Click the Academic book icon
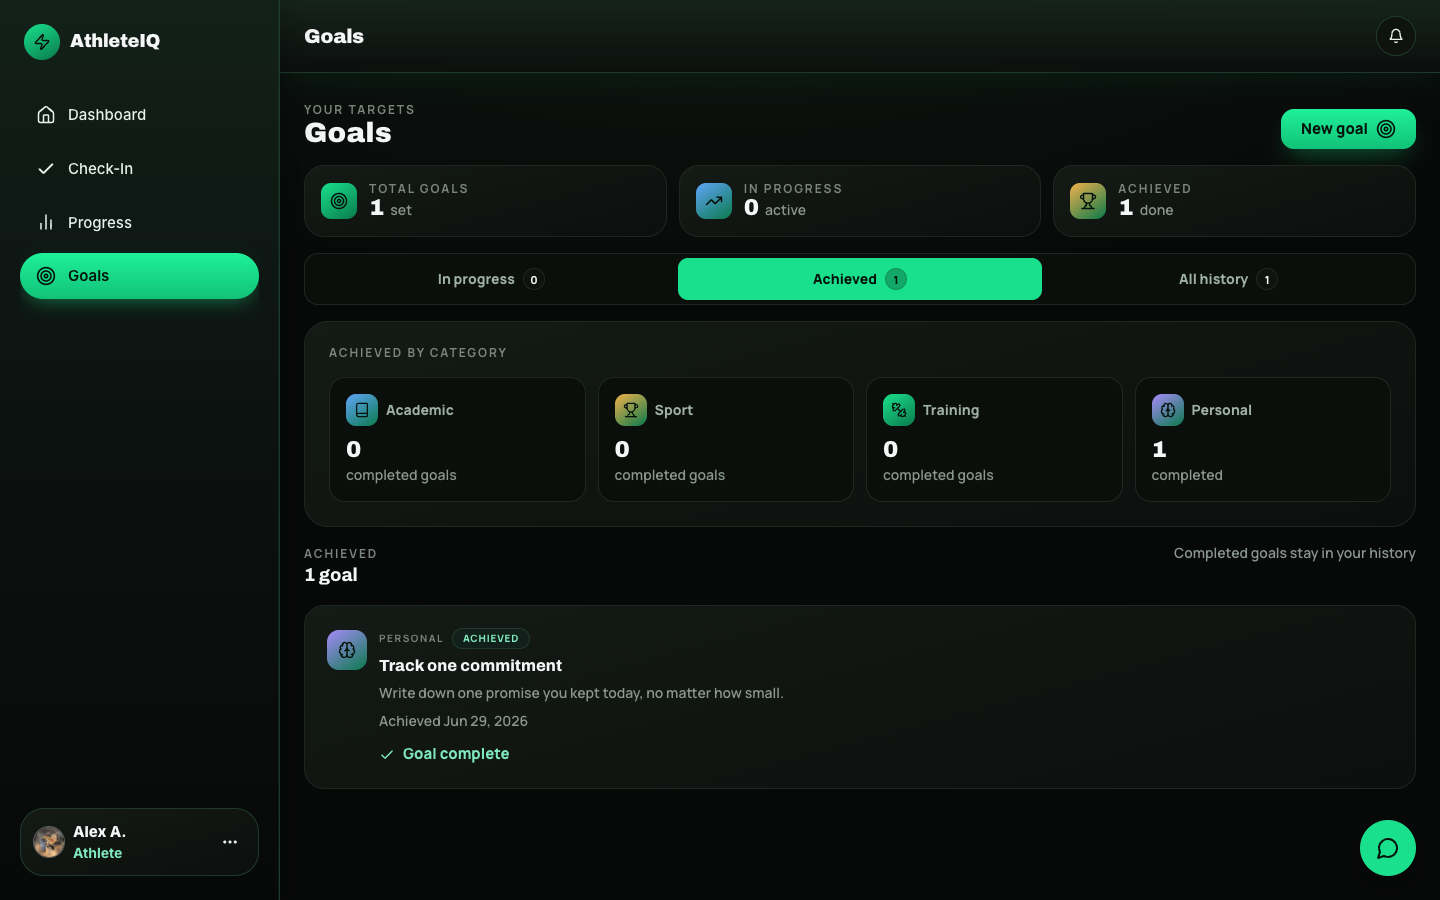 [362, 410]
